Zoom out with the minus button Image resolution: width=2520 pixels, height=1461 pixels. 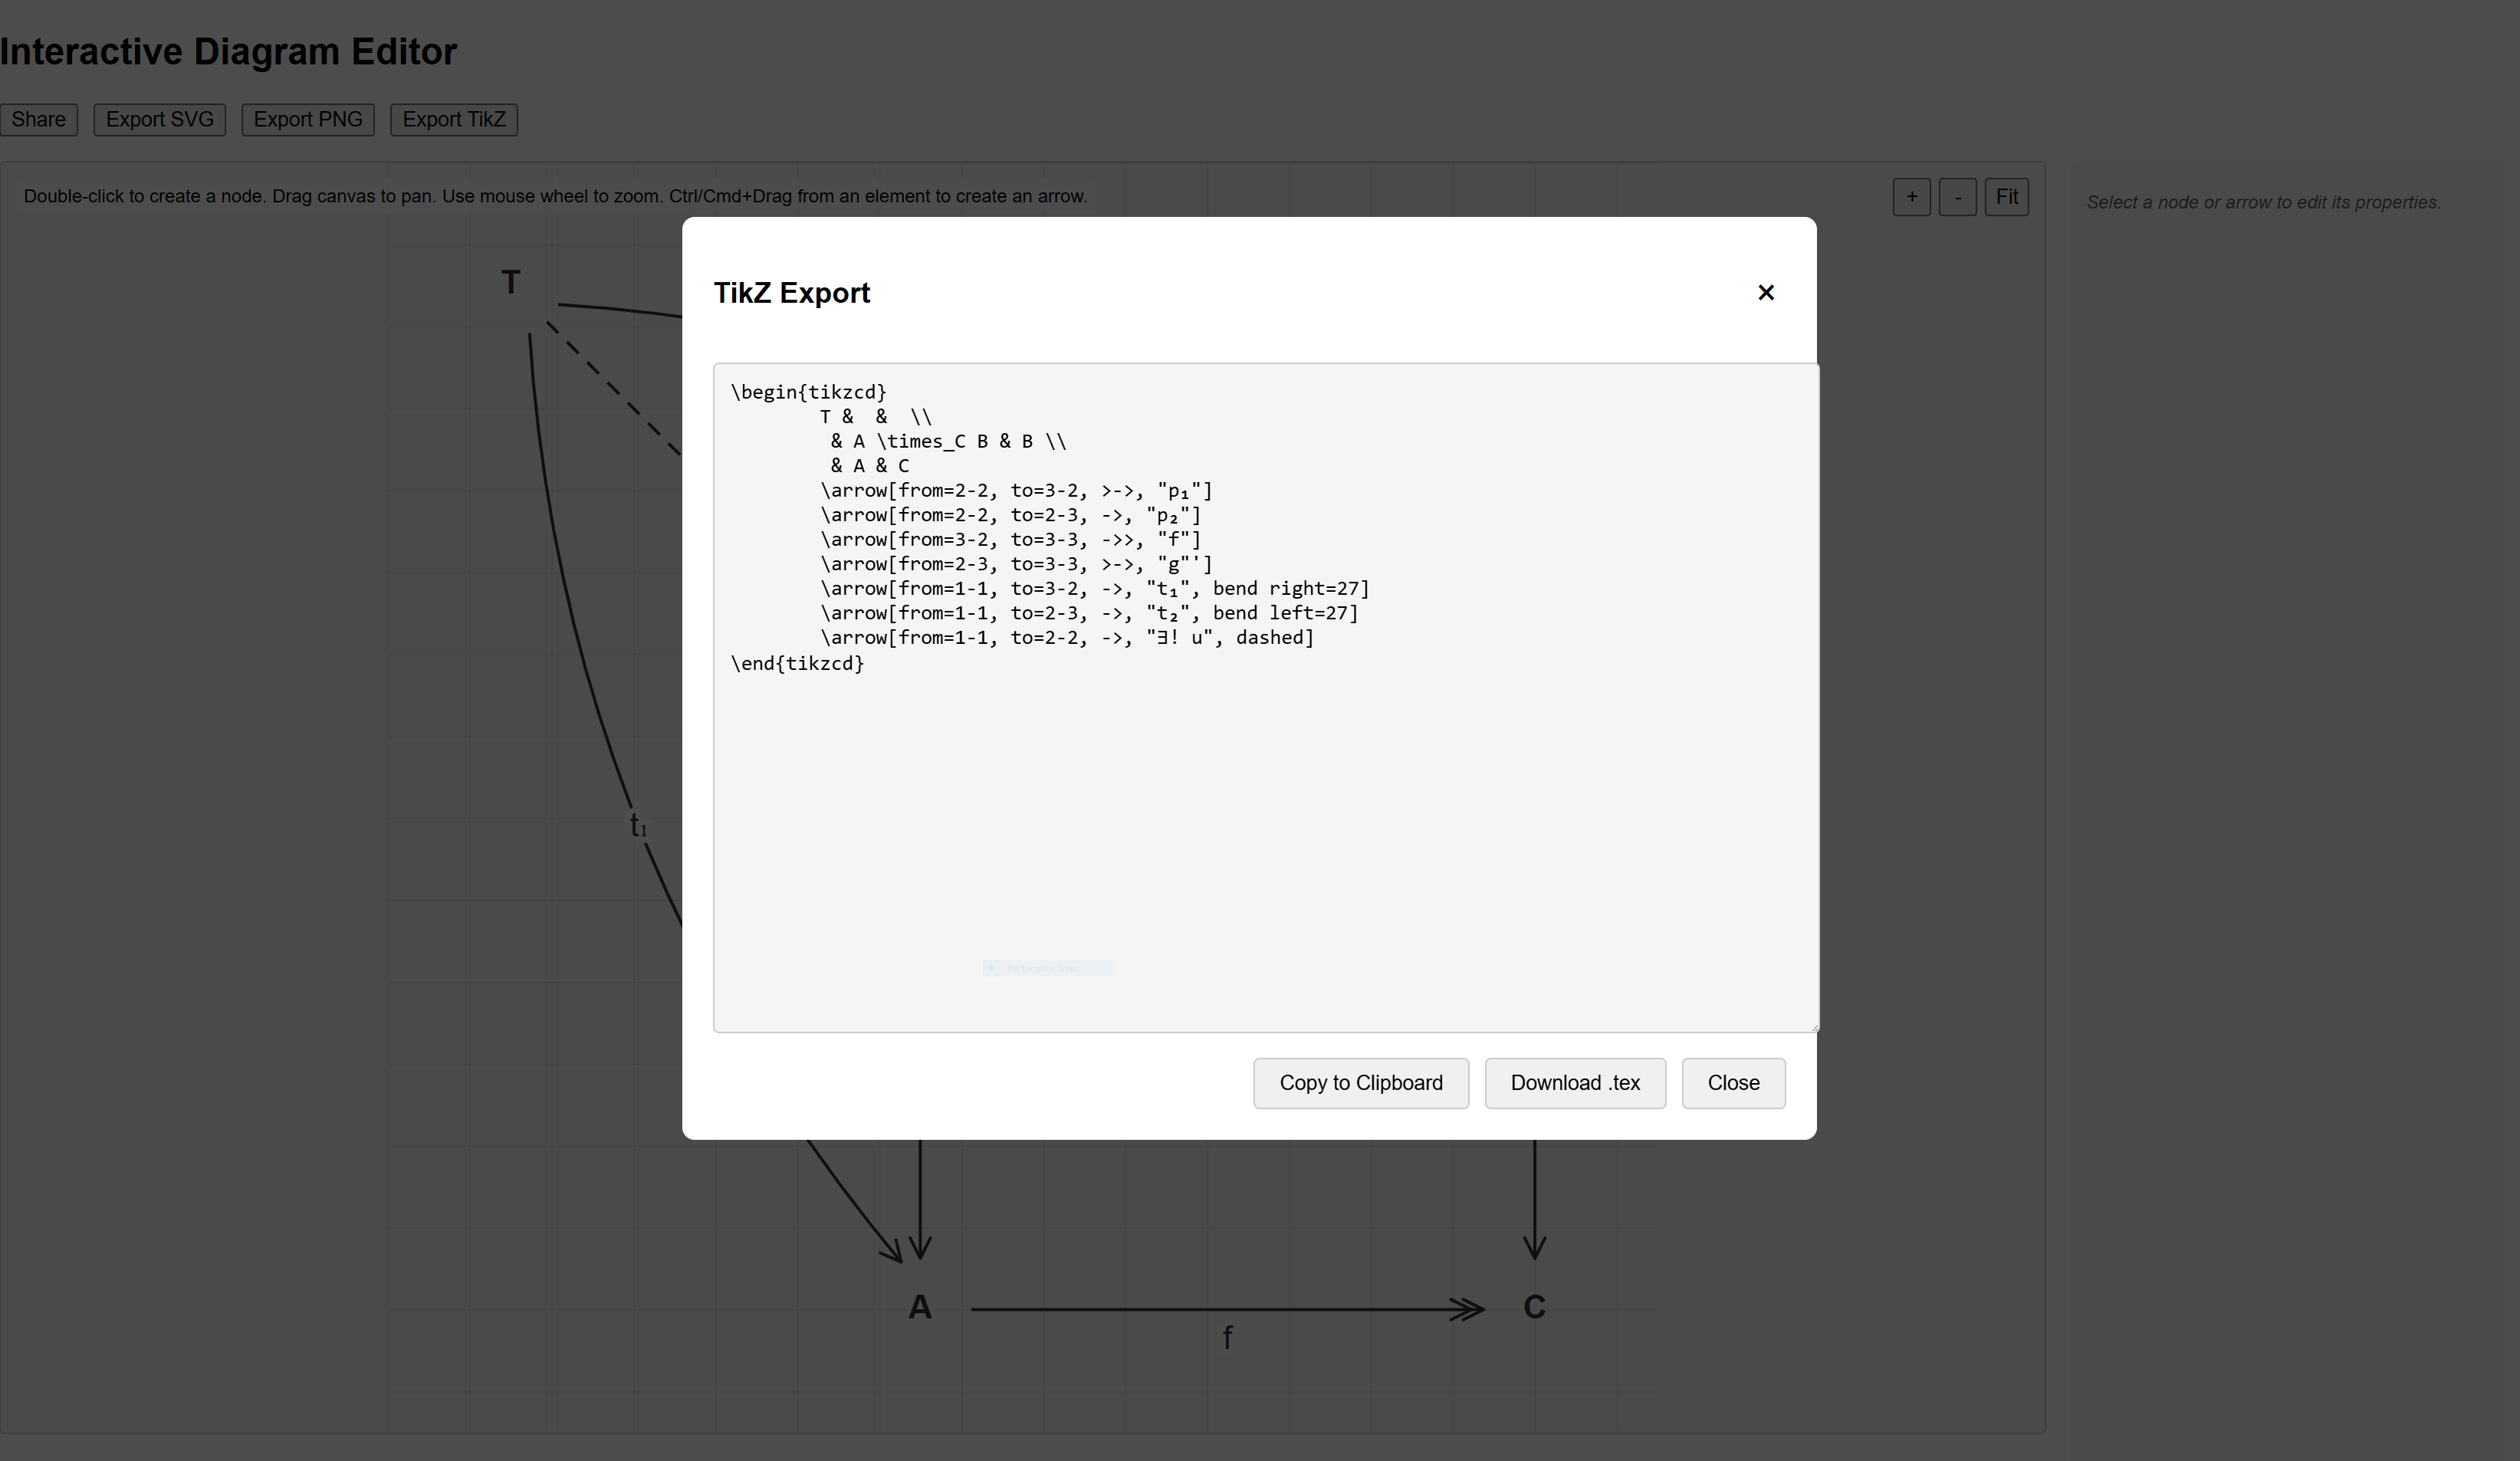click(x=1958, y=197)
